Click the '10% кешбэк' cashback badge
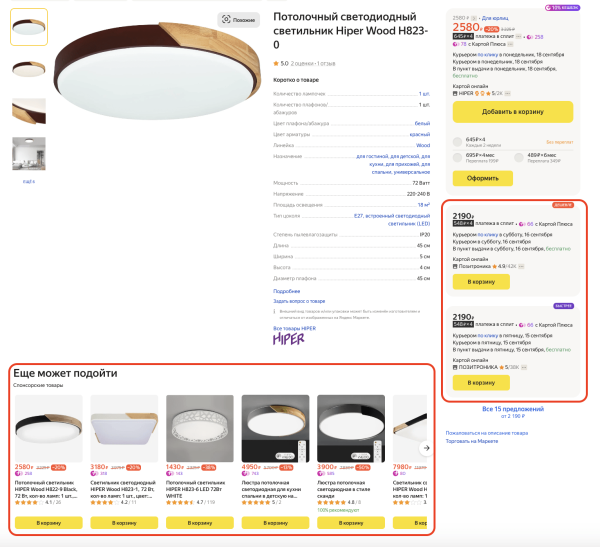 [x=562, y=8]
